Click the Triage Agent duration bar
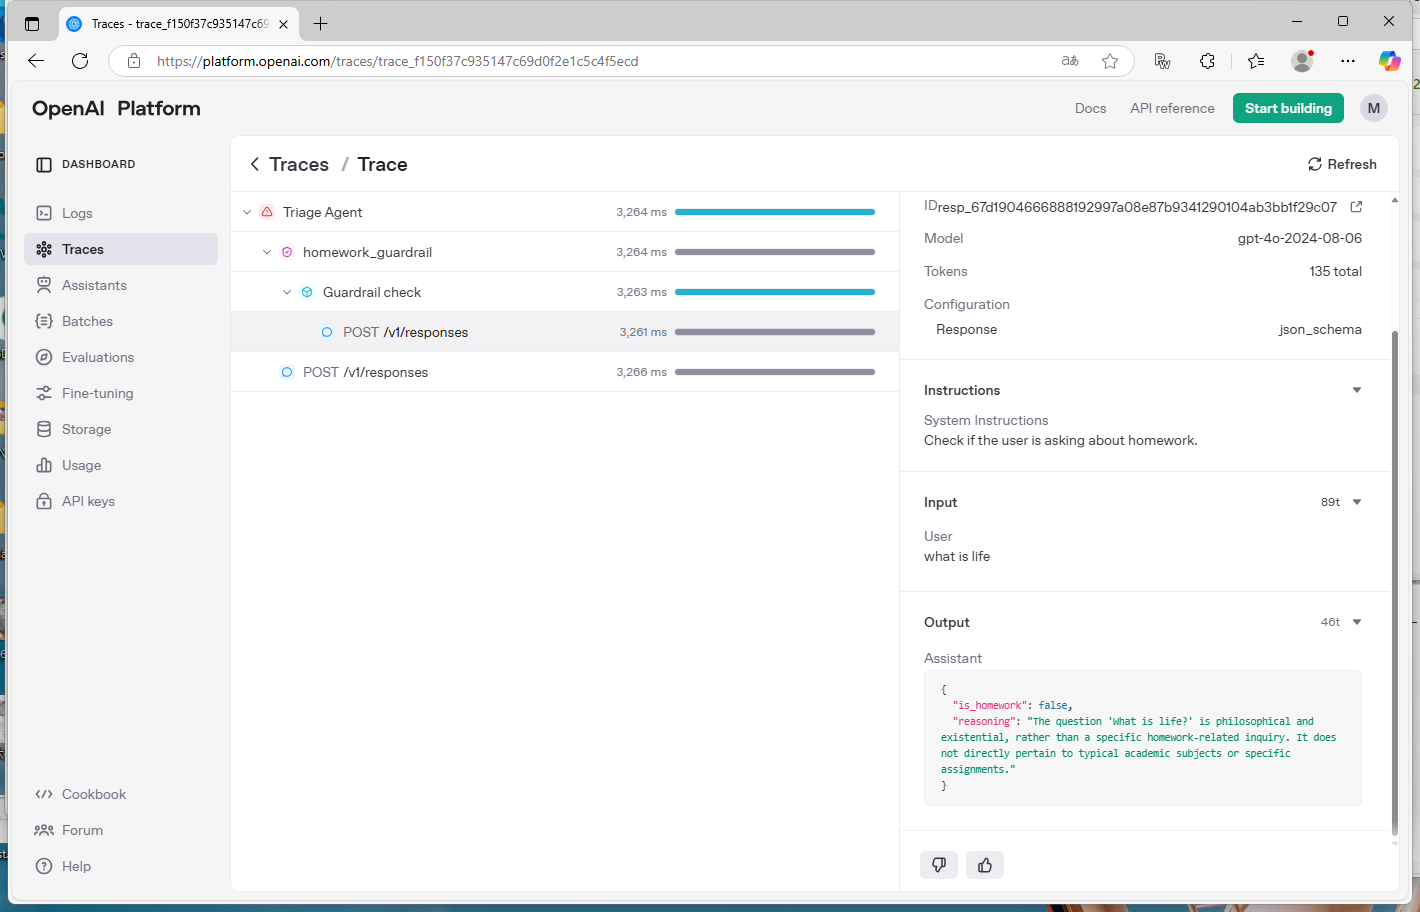Image resolution: width=1420 pixels, height=912 pixels. (775, 212)
